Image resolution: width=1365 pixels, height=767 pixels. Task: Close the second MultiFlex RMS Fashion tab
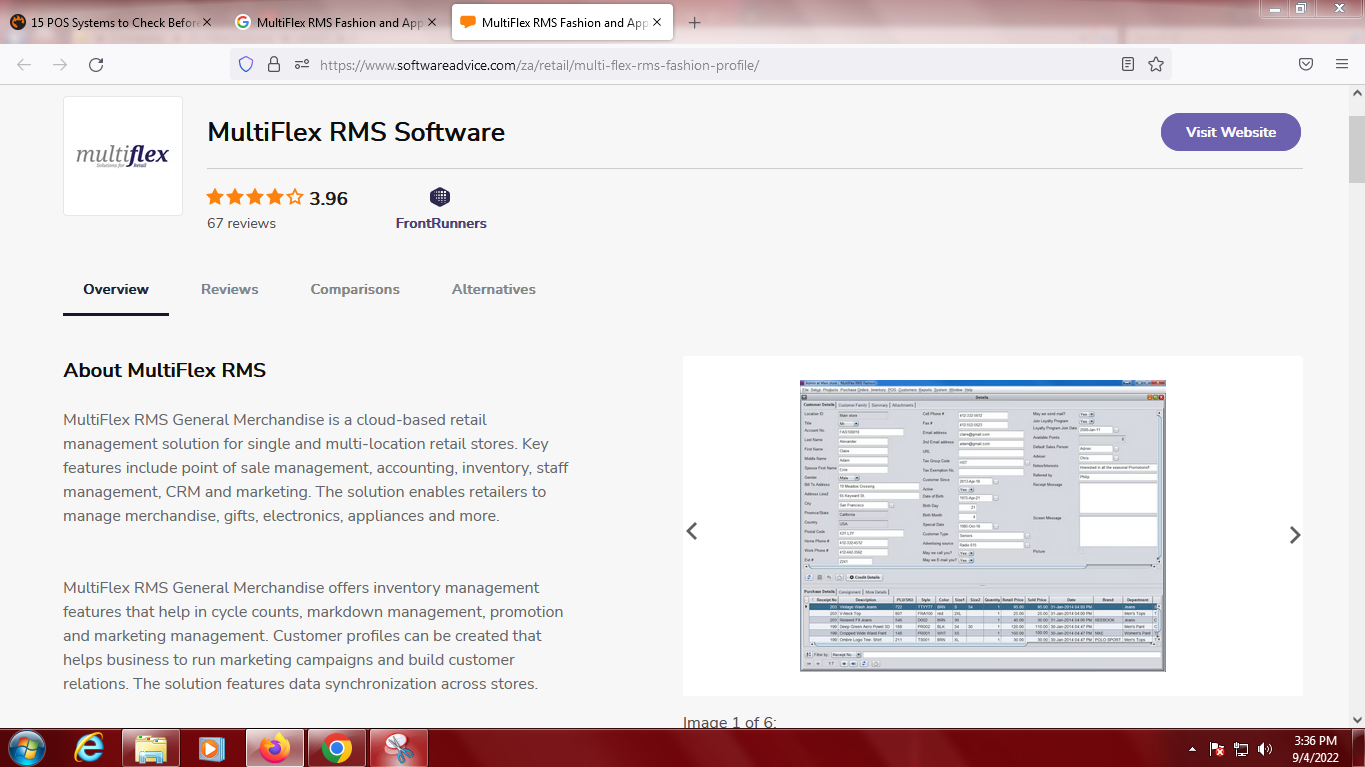click(432, 22)
